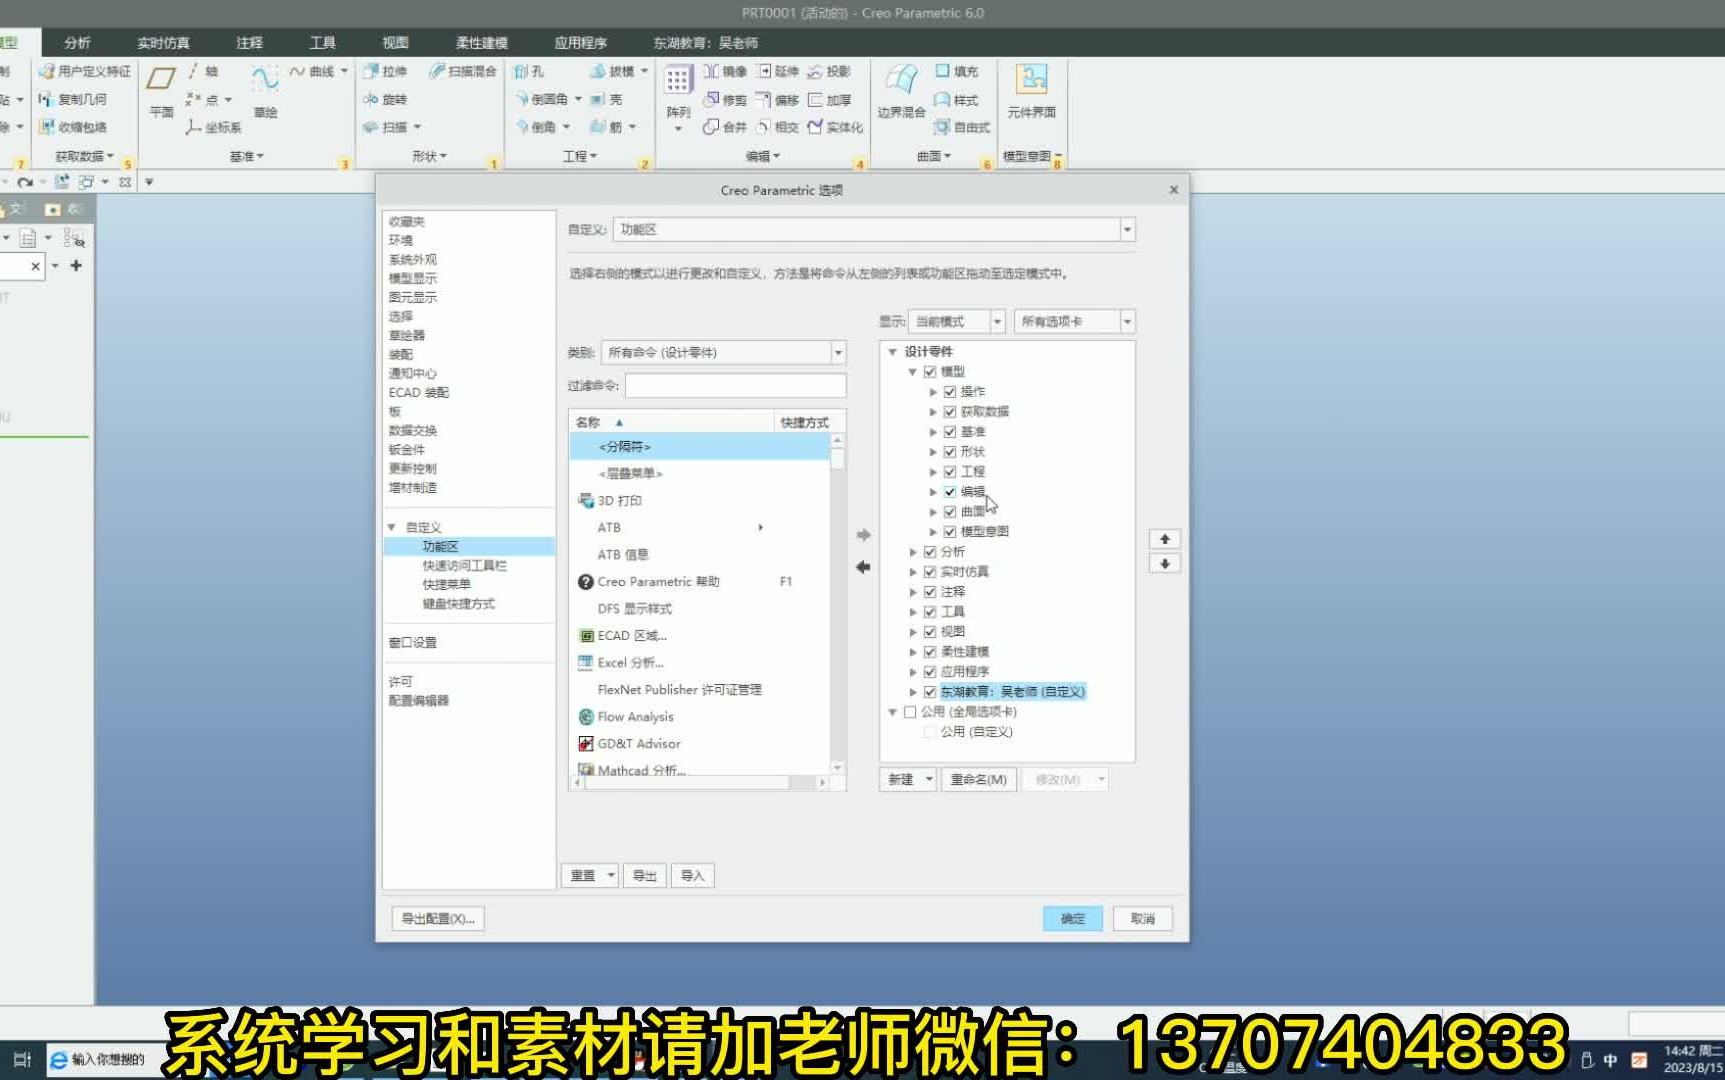Click the 导入 button

point(692,875)
